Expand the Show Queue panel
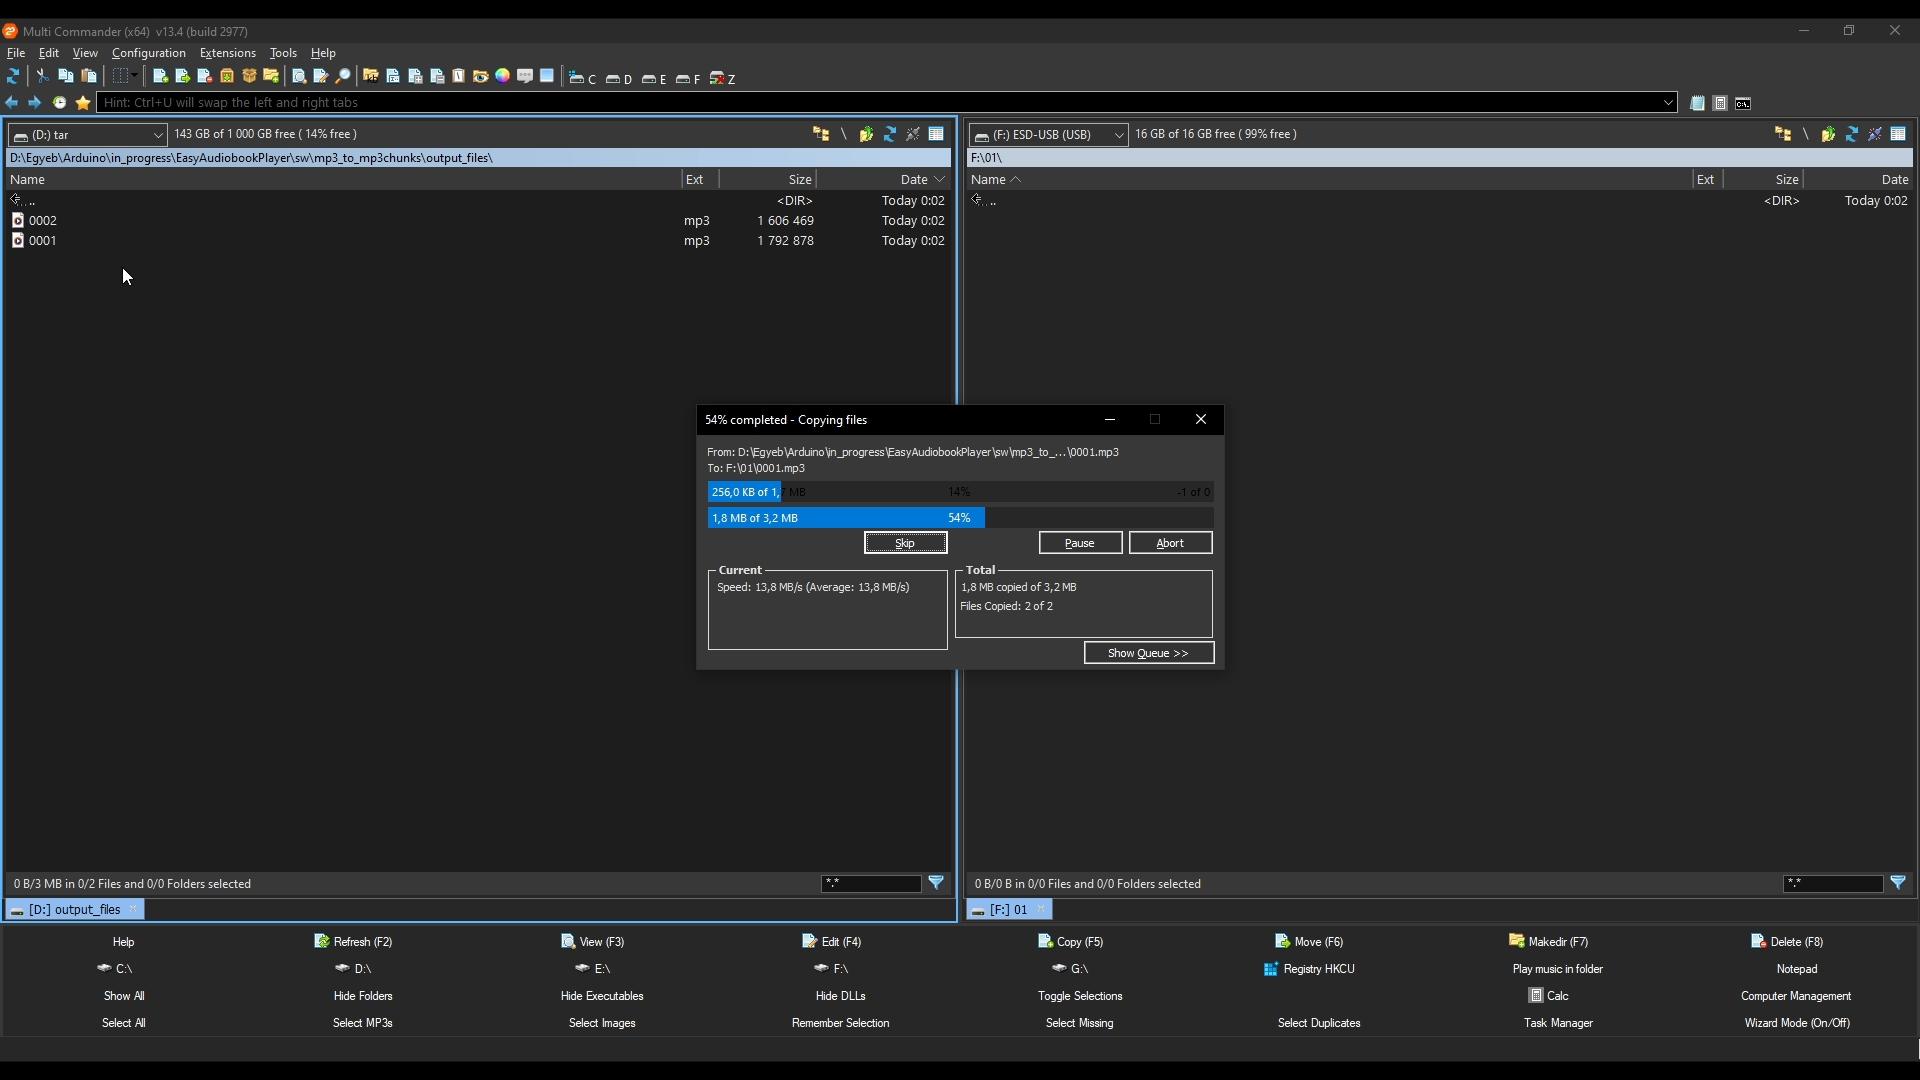Image resolution: width=1920 pixels, height=1080 pixels. [x=1147, y=653]
